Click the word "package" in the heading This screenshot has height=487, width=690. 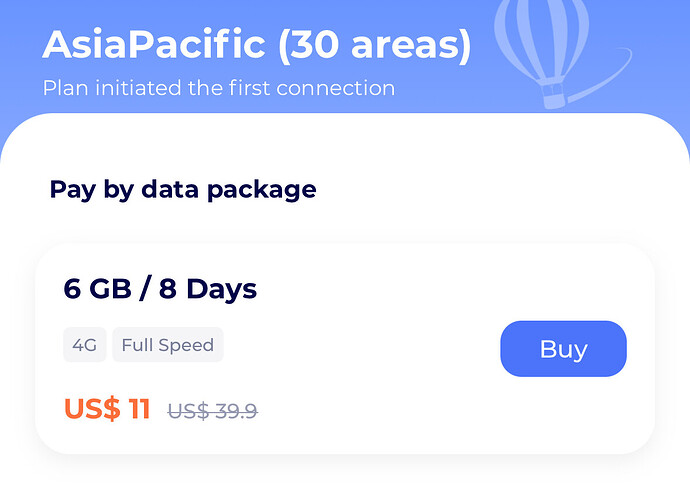(261, 190)
